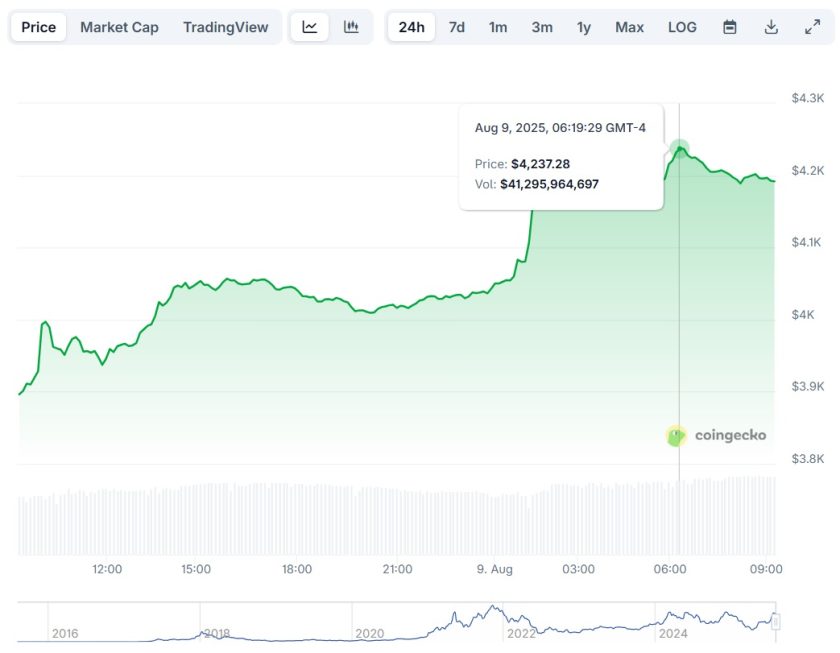Click the highlighted price point marker on the chart
Screen dimensions: 840x653
[680, 149]
